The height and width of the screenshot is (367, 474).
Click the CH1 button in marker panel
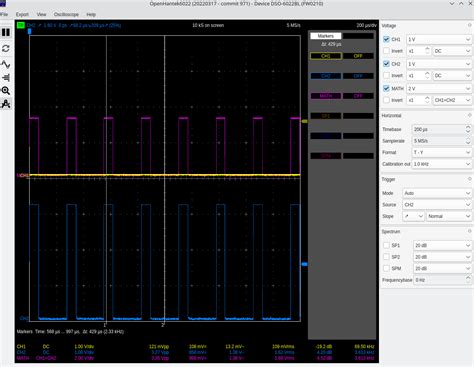coord(326,56)
